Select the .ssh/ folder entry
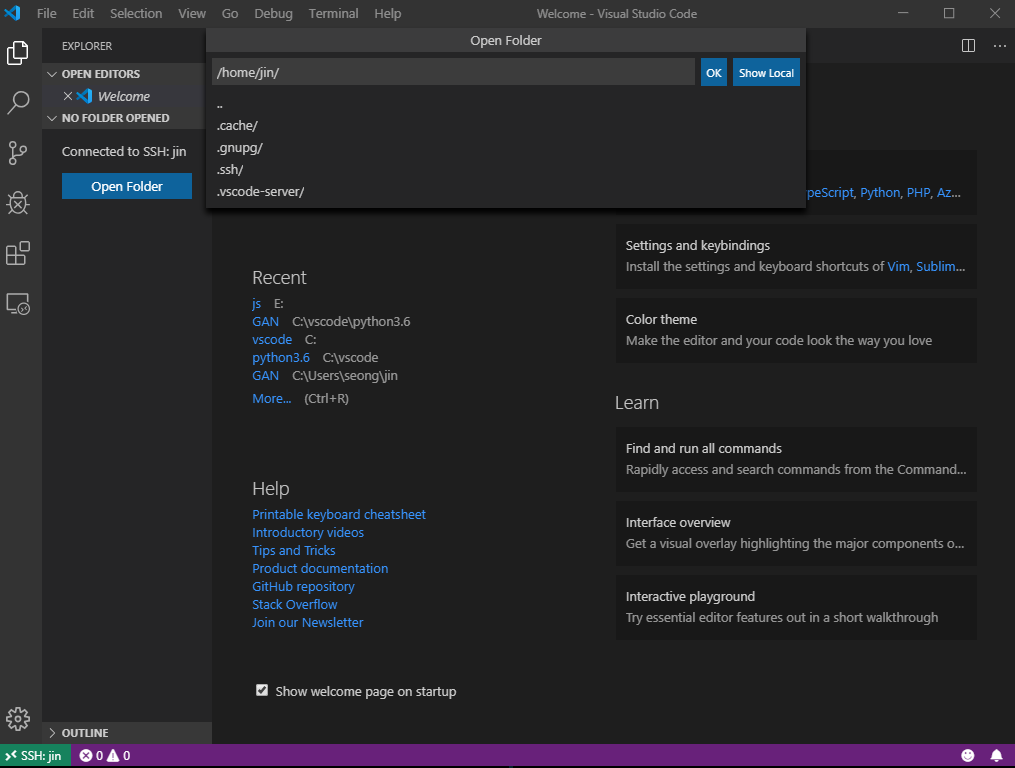This screenshot has width=1015, height=768. coord(506,170)
